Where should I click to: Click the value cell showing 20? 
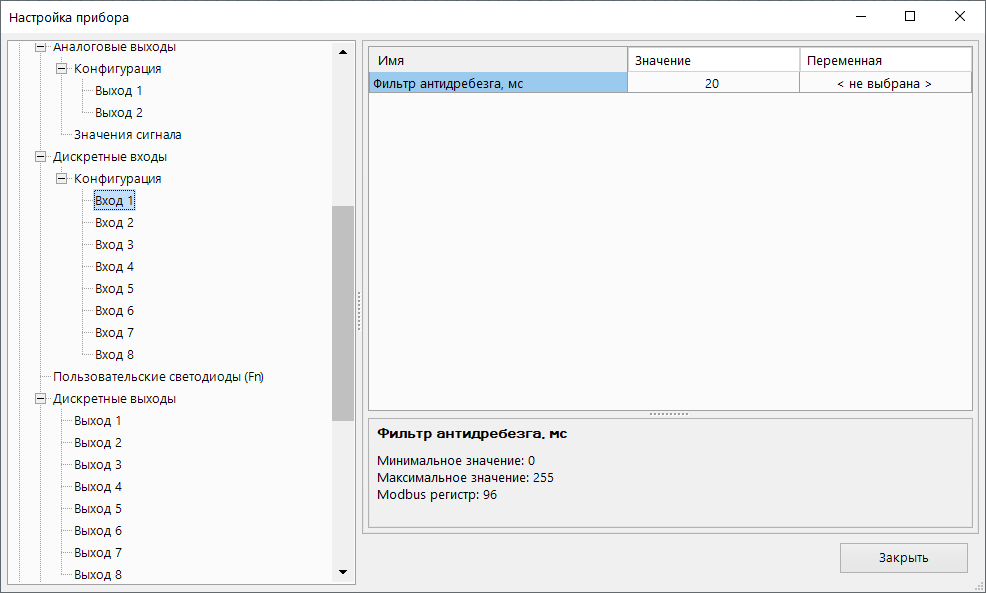click(712, 84)
